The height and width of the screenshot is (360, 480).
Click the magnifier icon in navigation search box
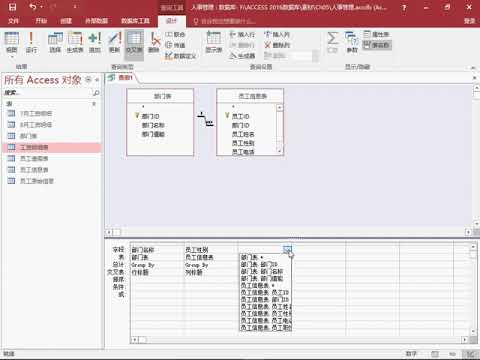(96, 93)
